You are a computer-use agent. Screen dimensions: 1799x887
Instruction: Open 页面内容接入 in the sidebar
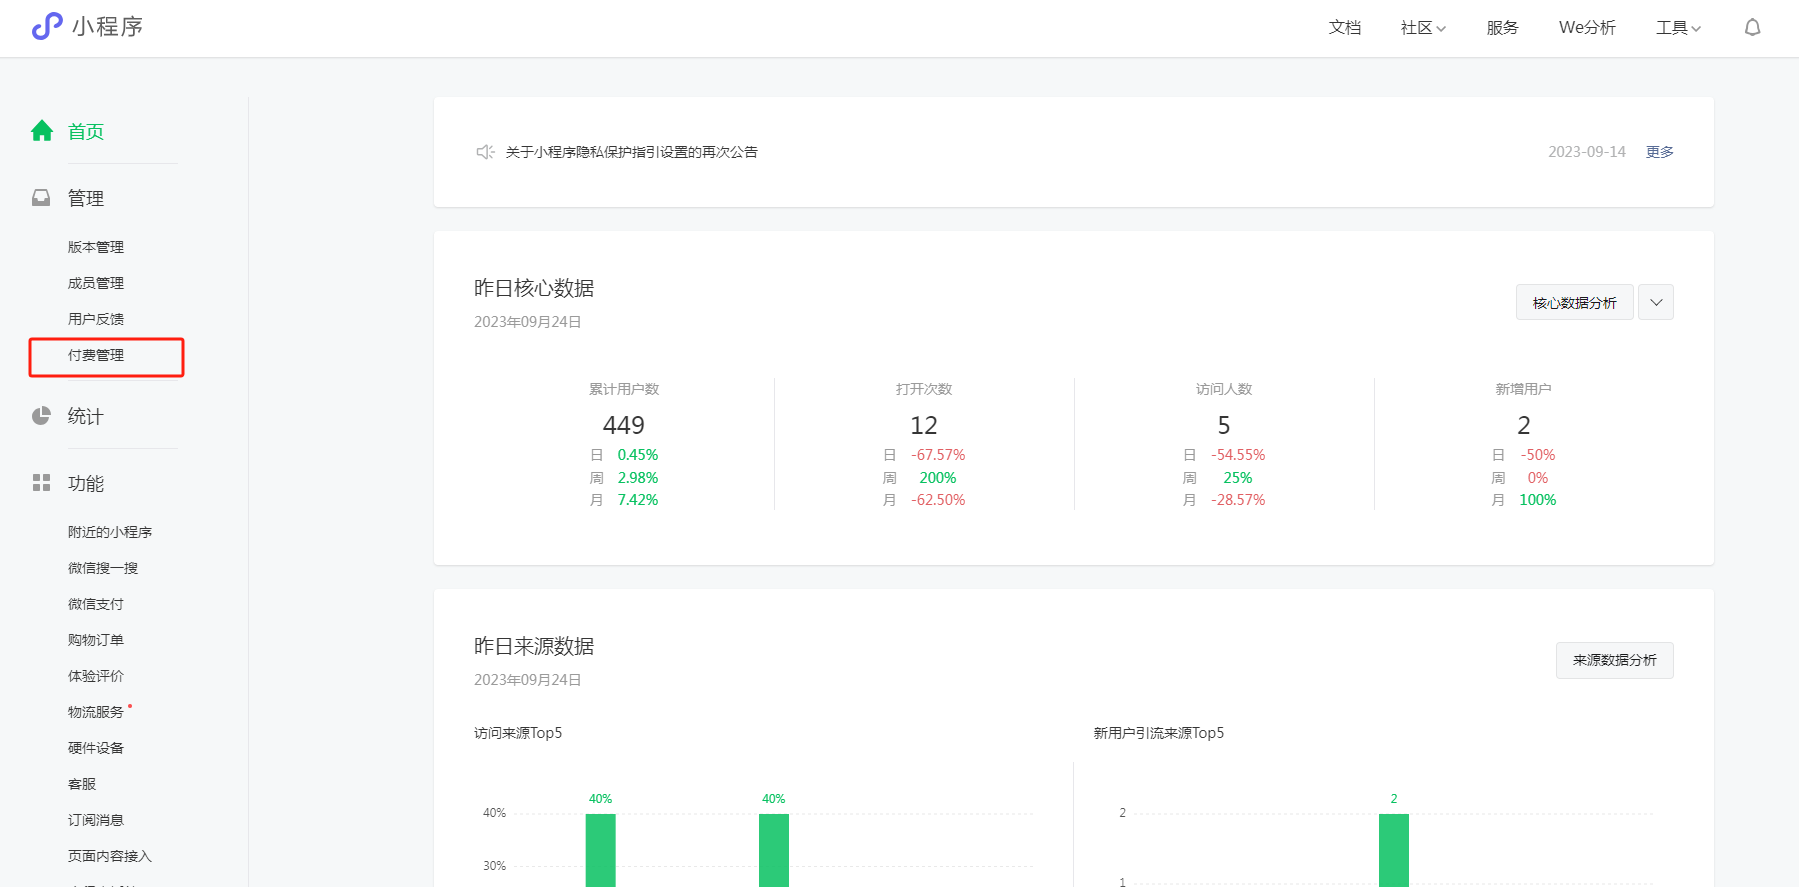click(110, 856)
